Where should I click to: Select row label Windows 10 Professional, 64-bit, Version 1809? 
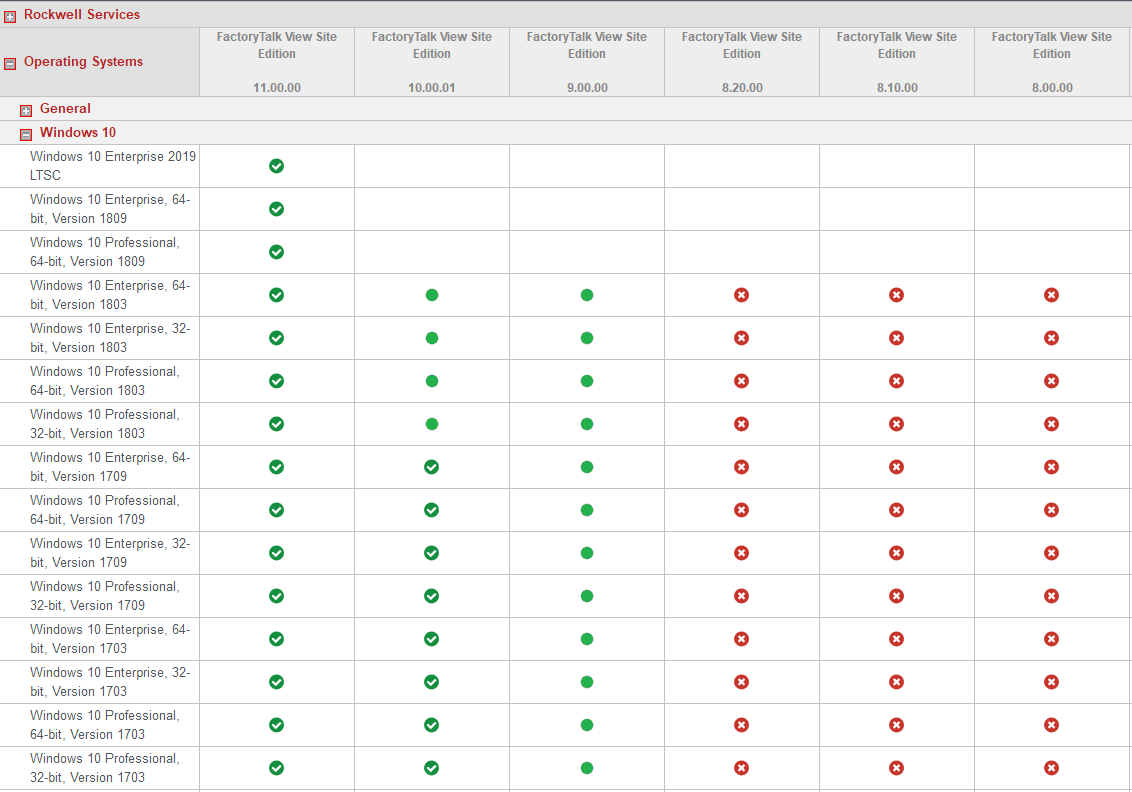tap(105, 252)
